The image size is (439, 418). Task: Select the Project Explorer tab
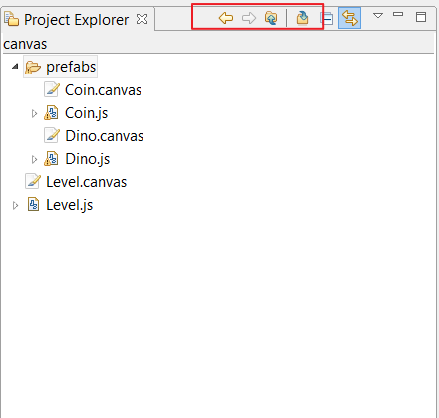pyautogui.click(x=77, y=20)
